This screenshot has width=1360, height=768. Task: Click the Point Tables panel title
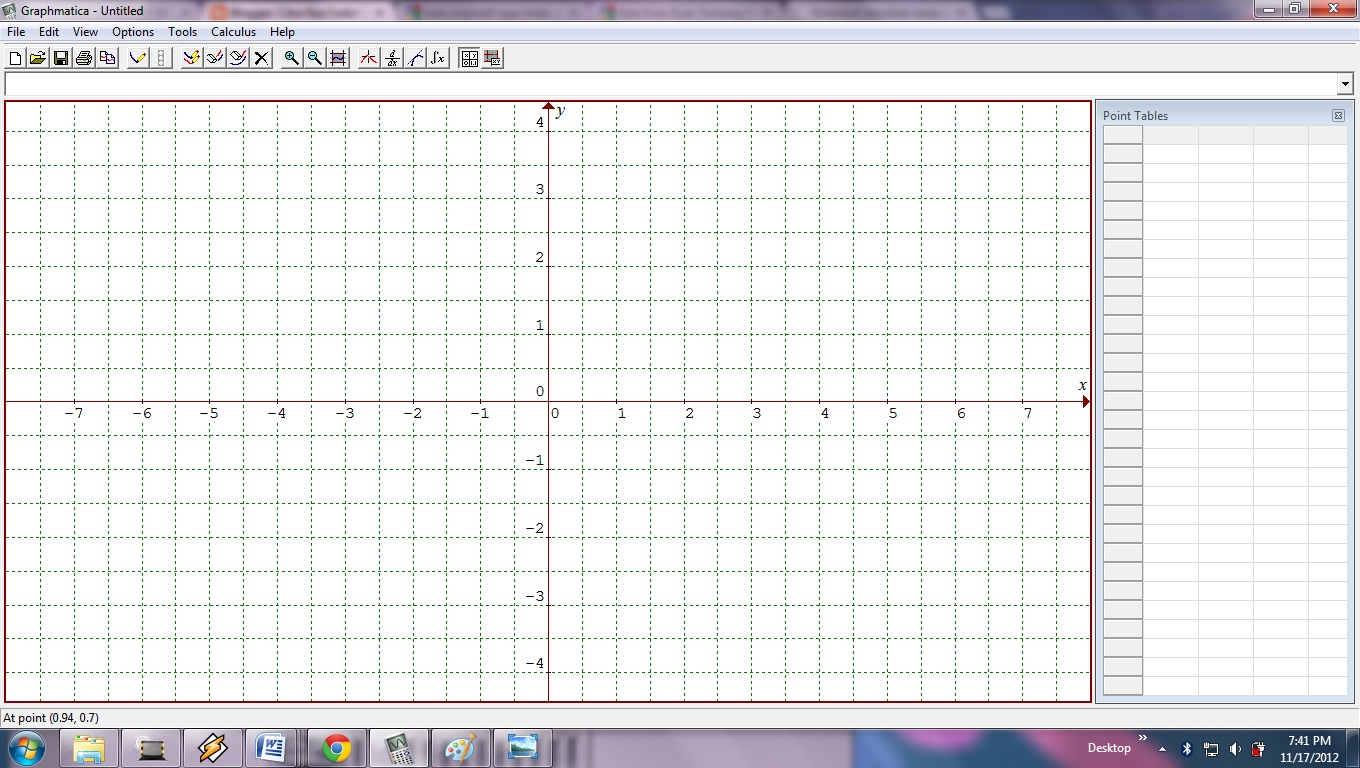pos(1135,116)
